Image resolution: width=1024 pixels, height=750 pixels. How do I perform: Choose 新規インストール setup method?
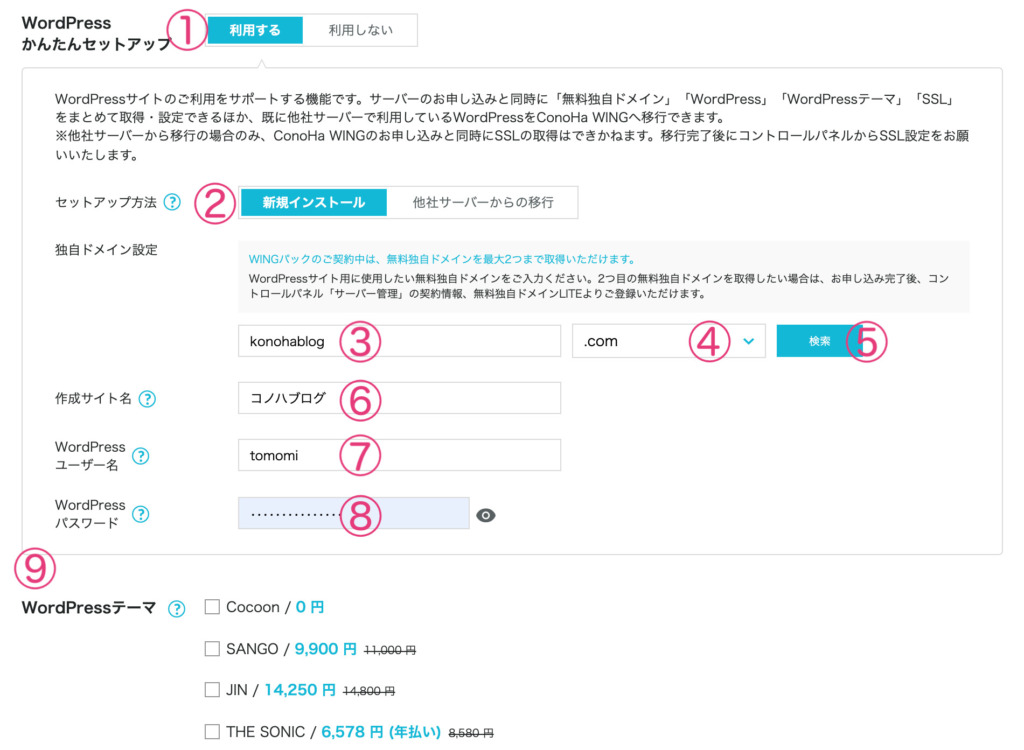(313, 203)
